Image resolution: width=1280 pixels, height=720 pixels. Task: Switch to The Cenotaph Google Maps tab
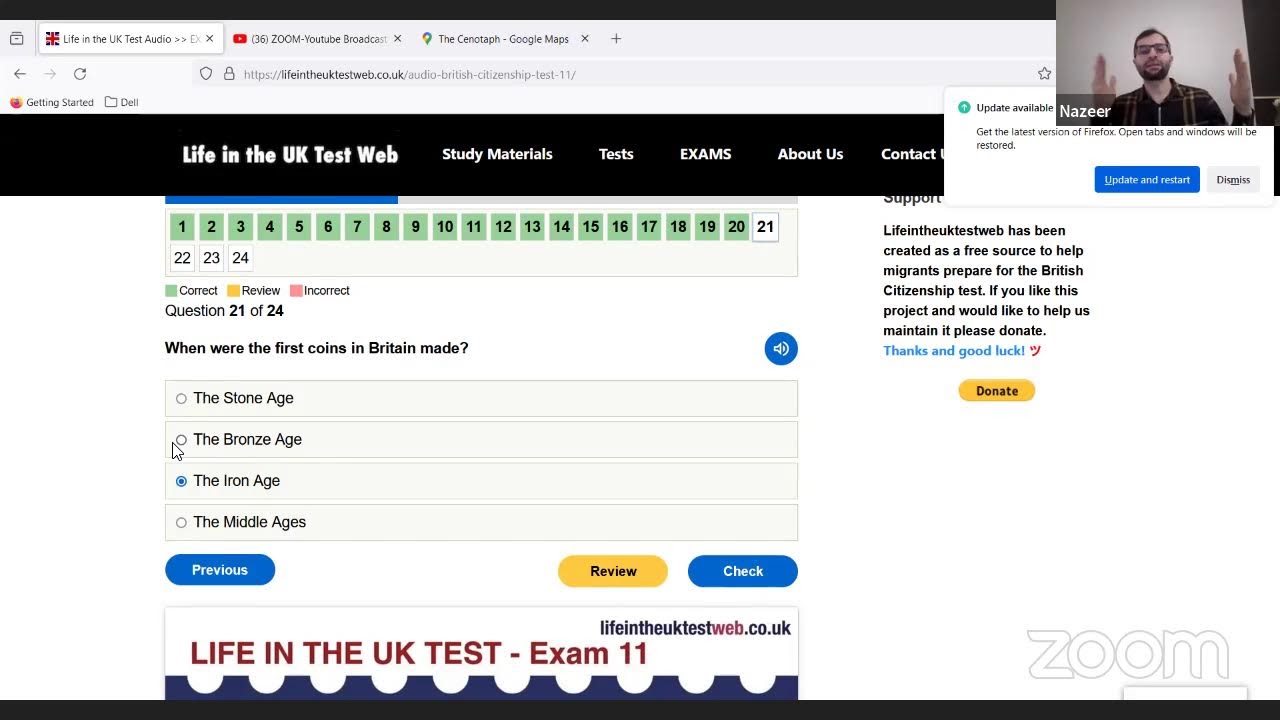coord(503,39)
